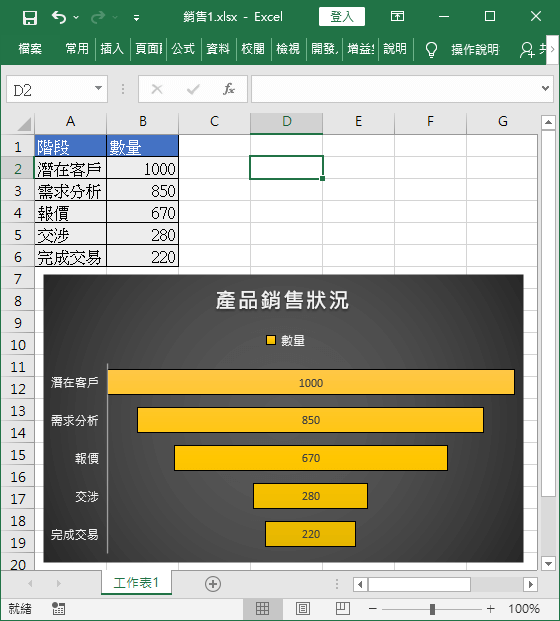Open the undo history dropdown arrow
Image resolution: width=560 pixels, height=621 pixels.
tap(76, 17)
